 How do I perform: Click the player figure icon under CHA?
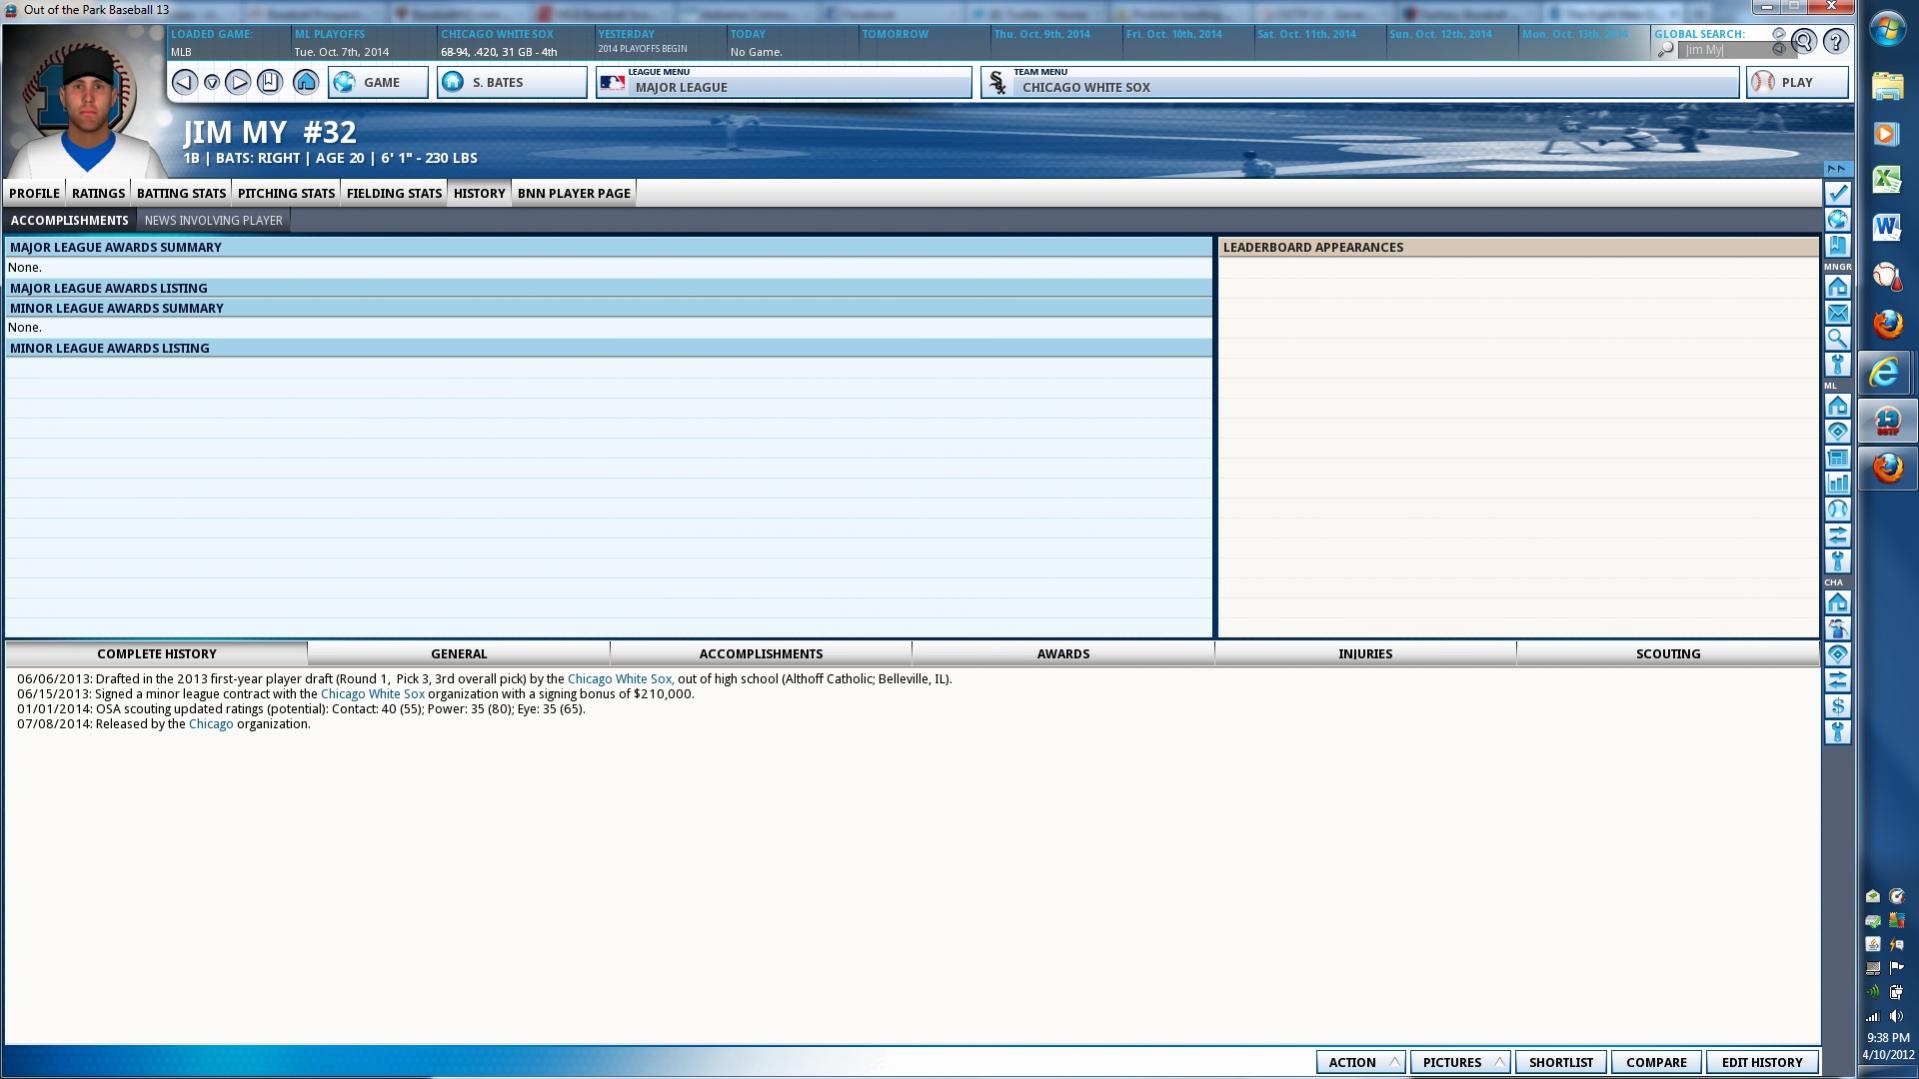[x=1838, y=629]
